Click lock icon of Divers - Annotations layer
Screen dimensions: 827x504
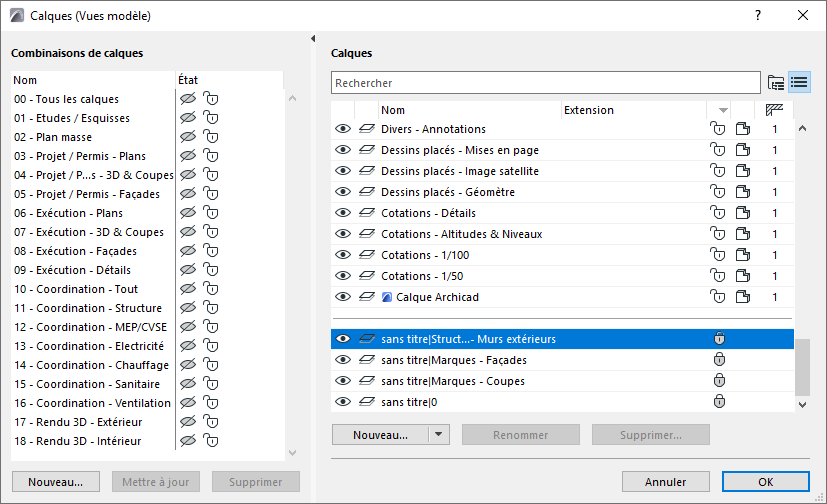(717, 129)
